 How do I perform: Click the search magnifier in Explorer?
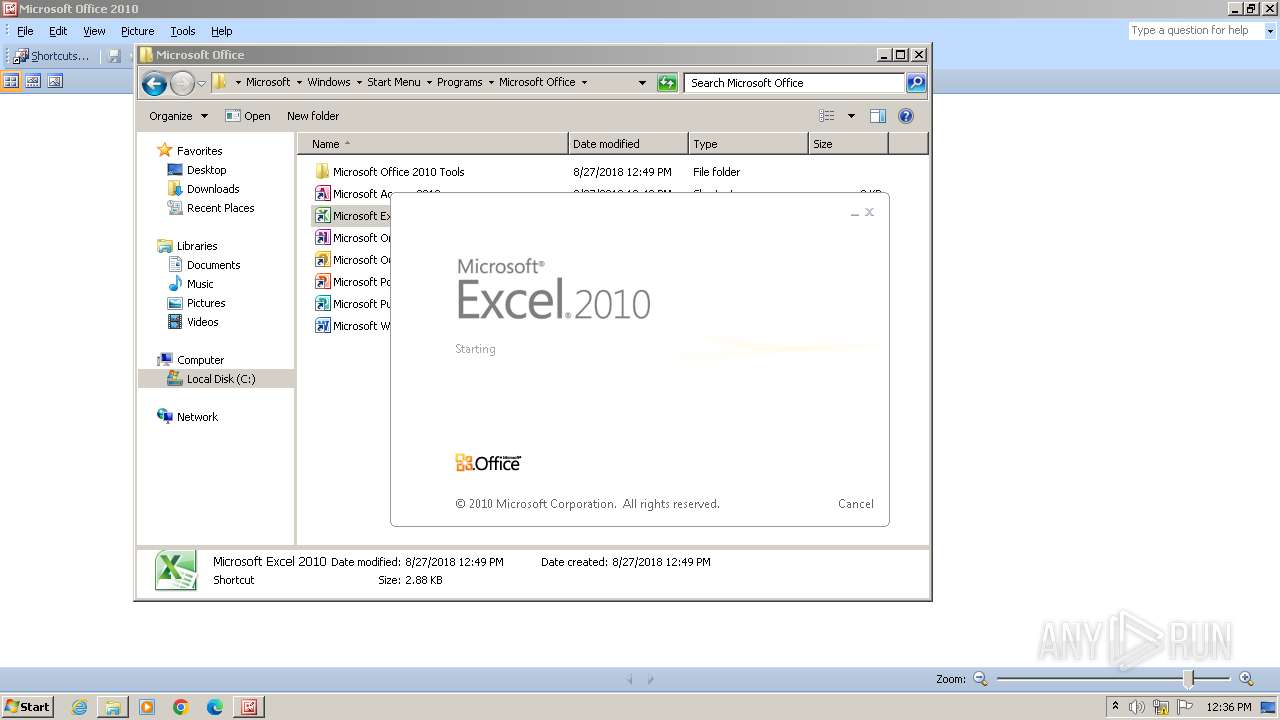tap(916, 83)
